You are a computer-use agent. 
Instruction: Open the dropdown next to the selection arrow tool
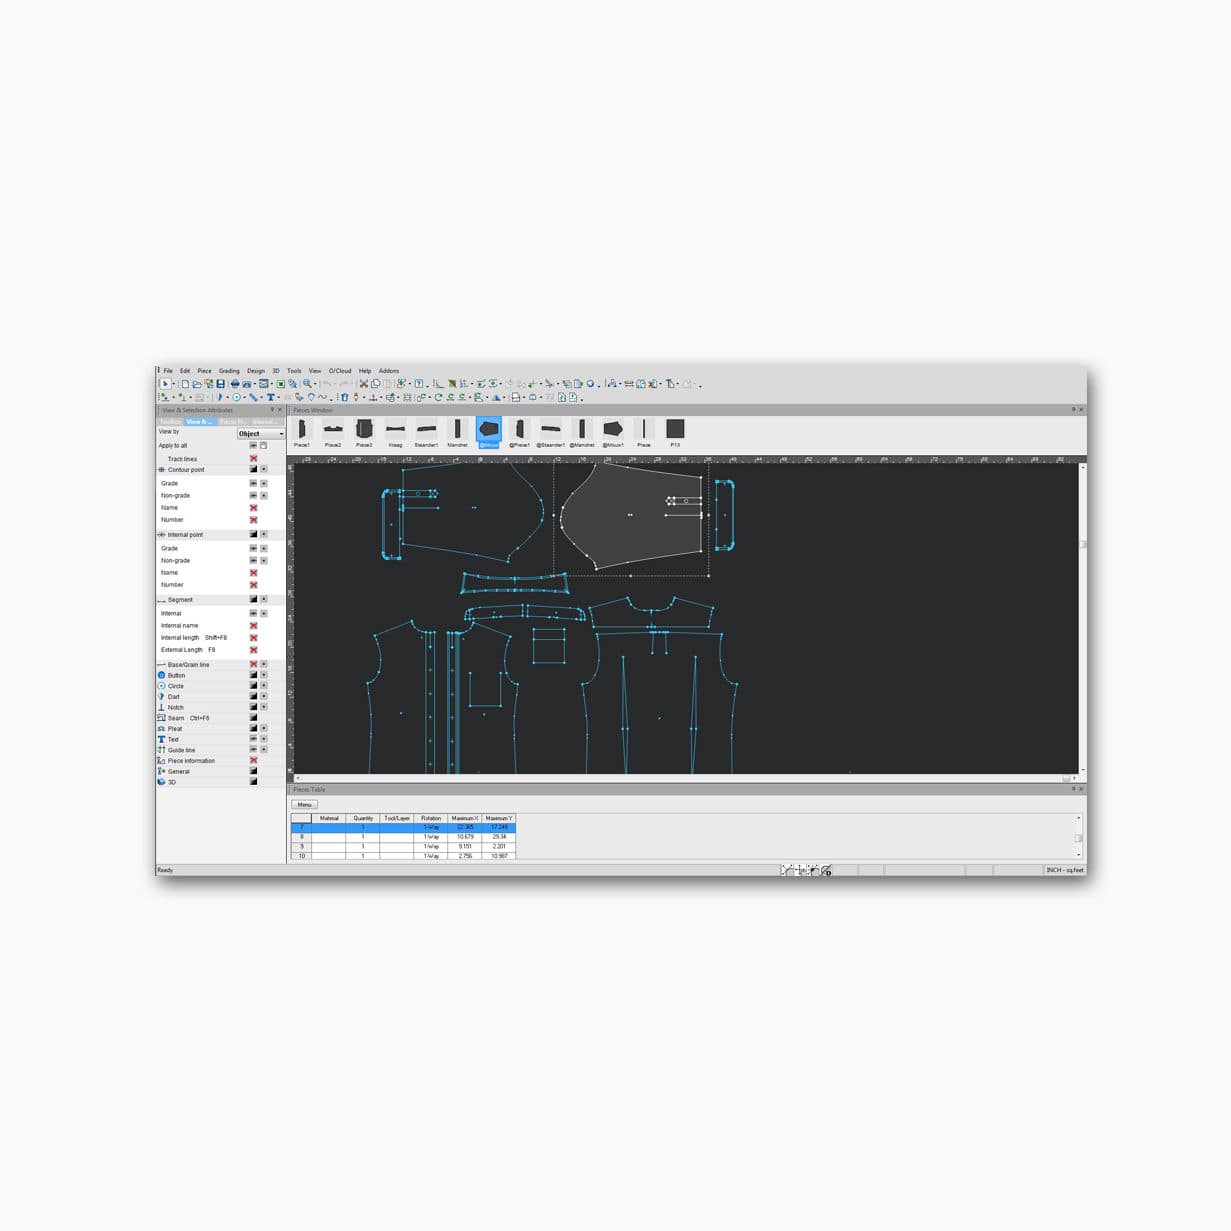[x=171, y=384]
